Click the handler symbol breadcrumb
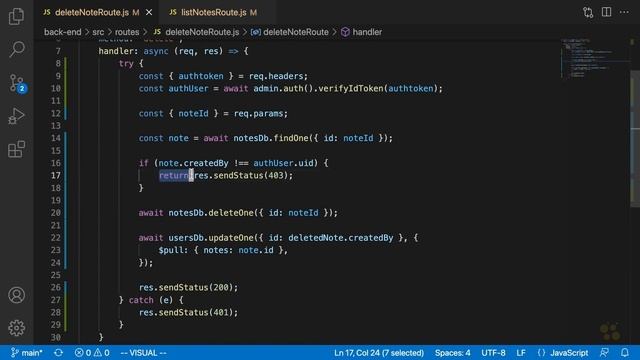 coord(362,32)
